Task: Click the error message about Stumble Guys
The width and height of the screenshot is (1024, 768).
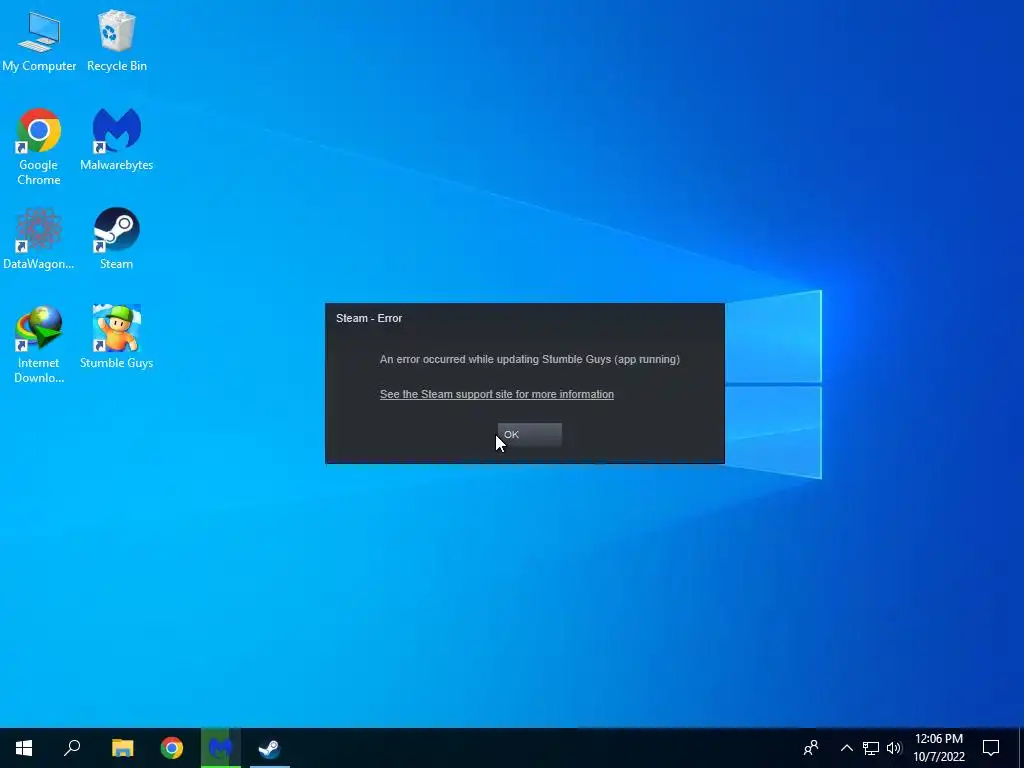Action: coord(530,359)
